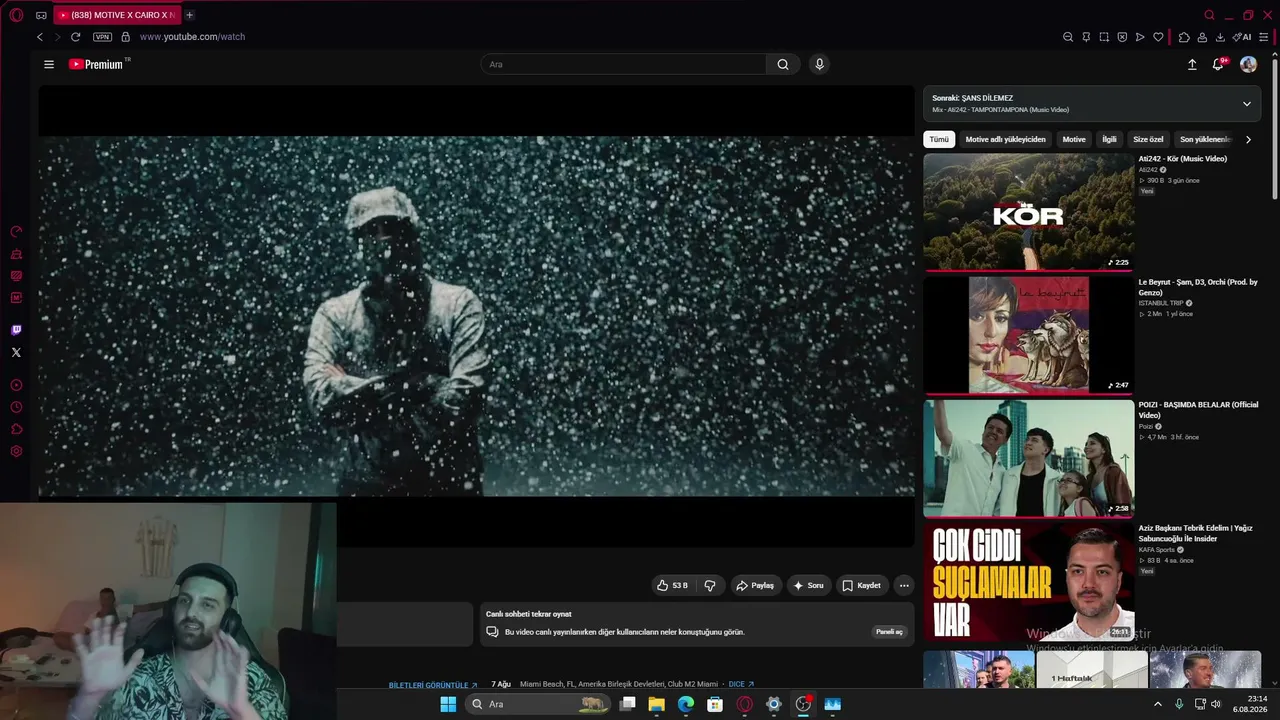Click the YouTube search box
This screenshot has width=1280, height=720.
[x=624, y=64]
